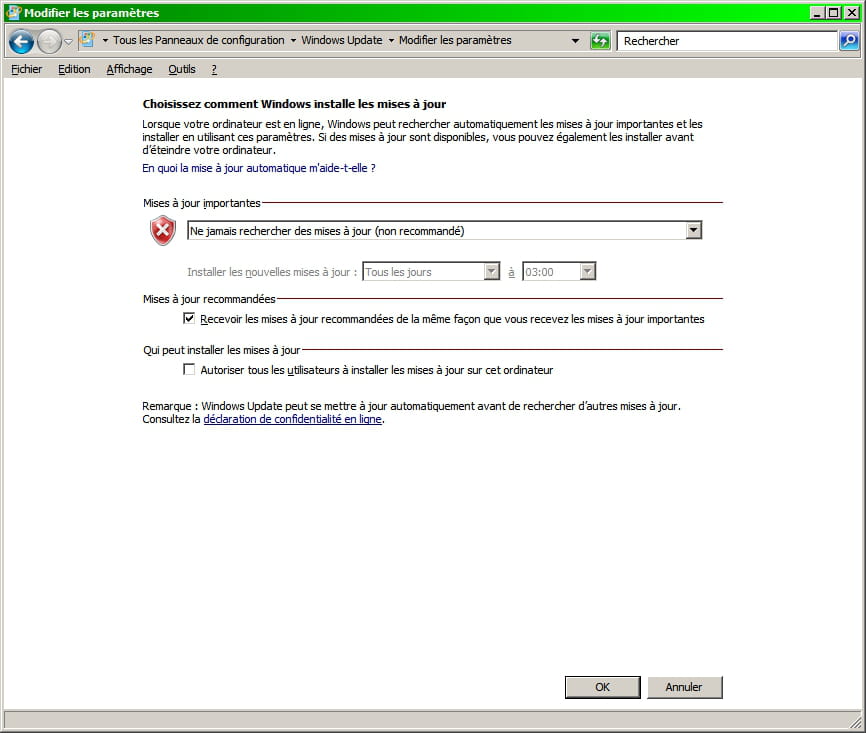Click heading 'Choisissez comment Windows installe les mises à jour'
This screenshot has width=866, height=733.
[294, 104]
